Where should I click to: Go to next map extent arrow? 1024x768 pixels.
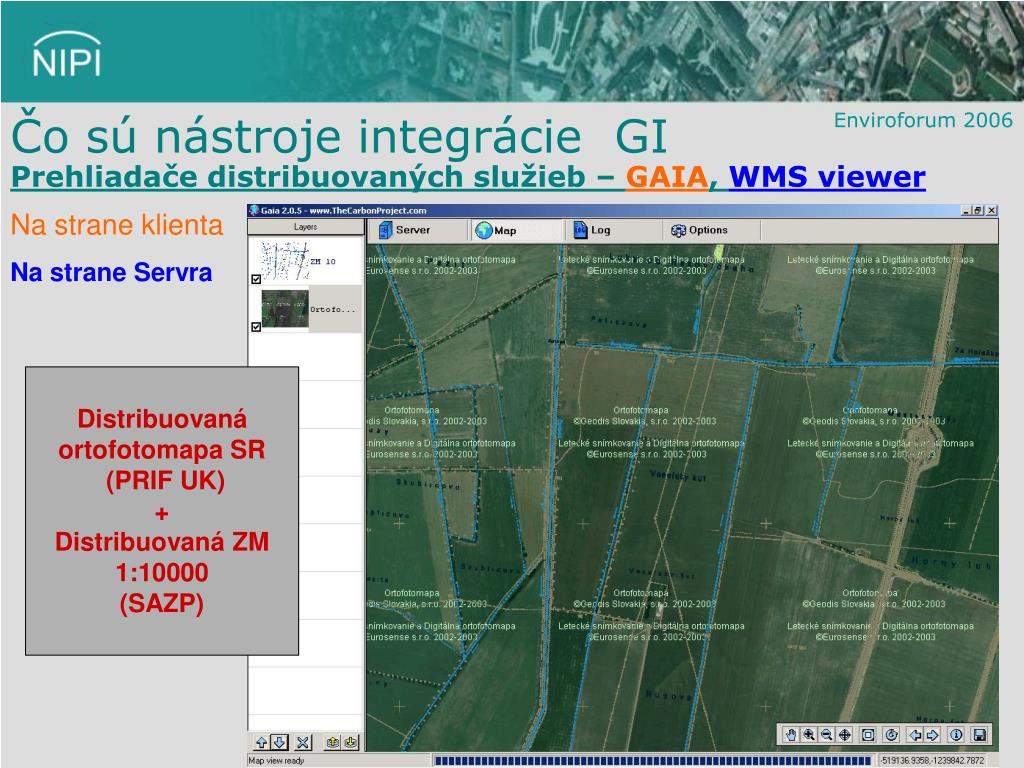point(933,735)
